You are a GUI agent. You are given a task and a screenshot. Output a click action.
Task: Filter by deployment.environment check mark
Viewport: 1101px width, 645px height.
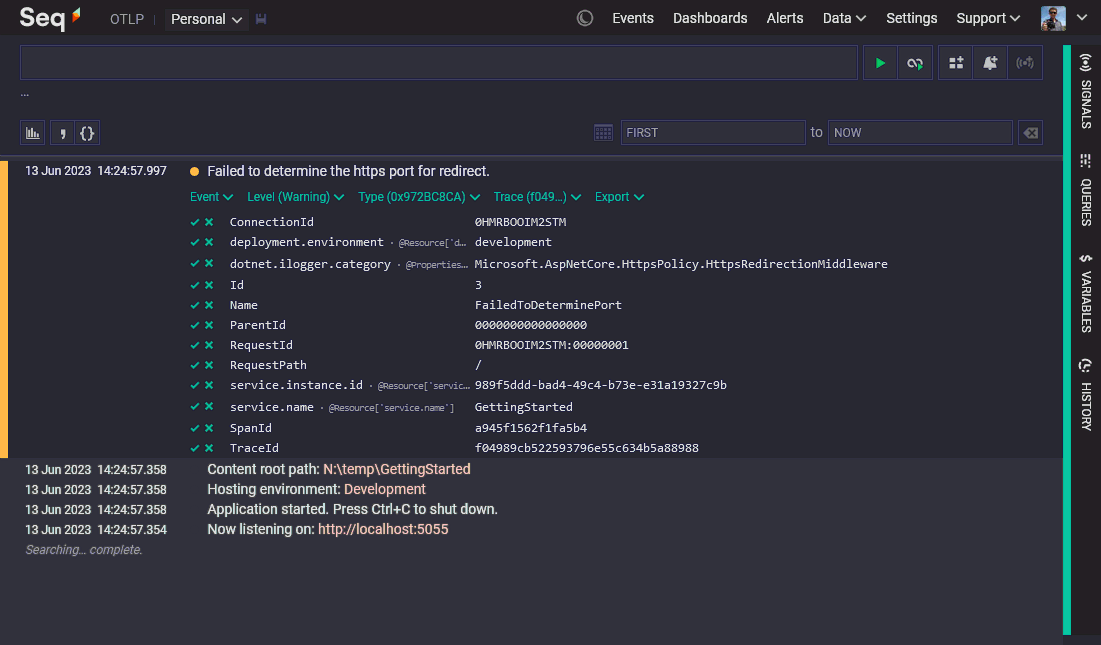(195, 242)
